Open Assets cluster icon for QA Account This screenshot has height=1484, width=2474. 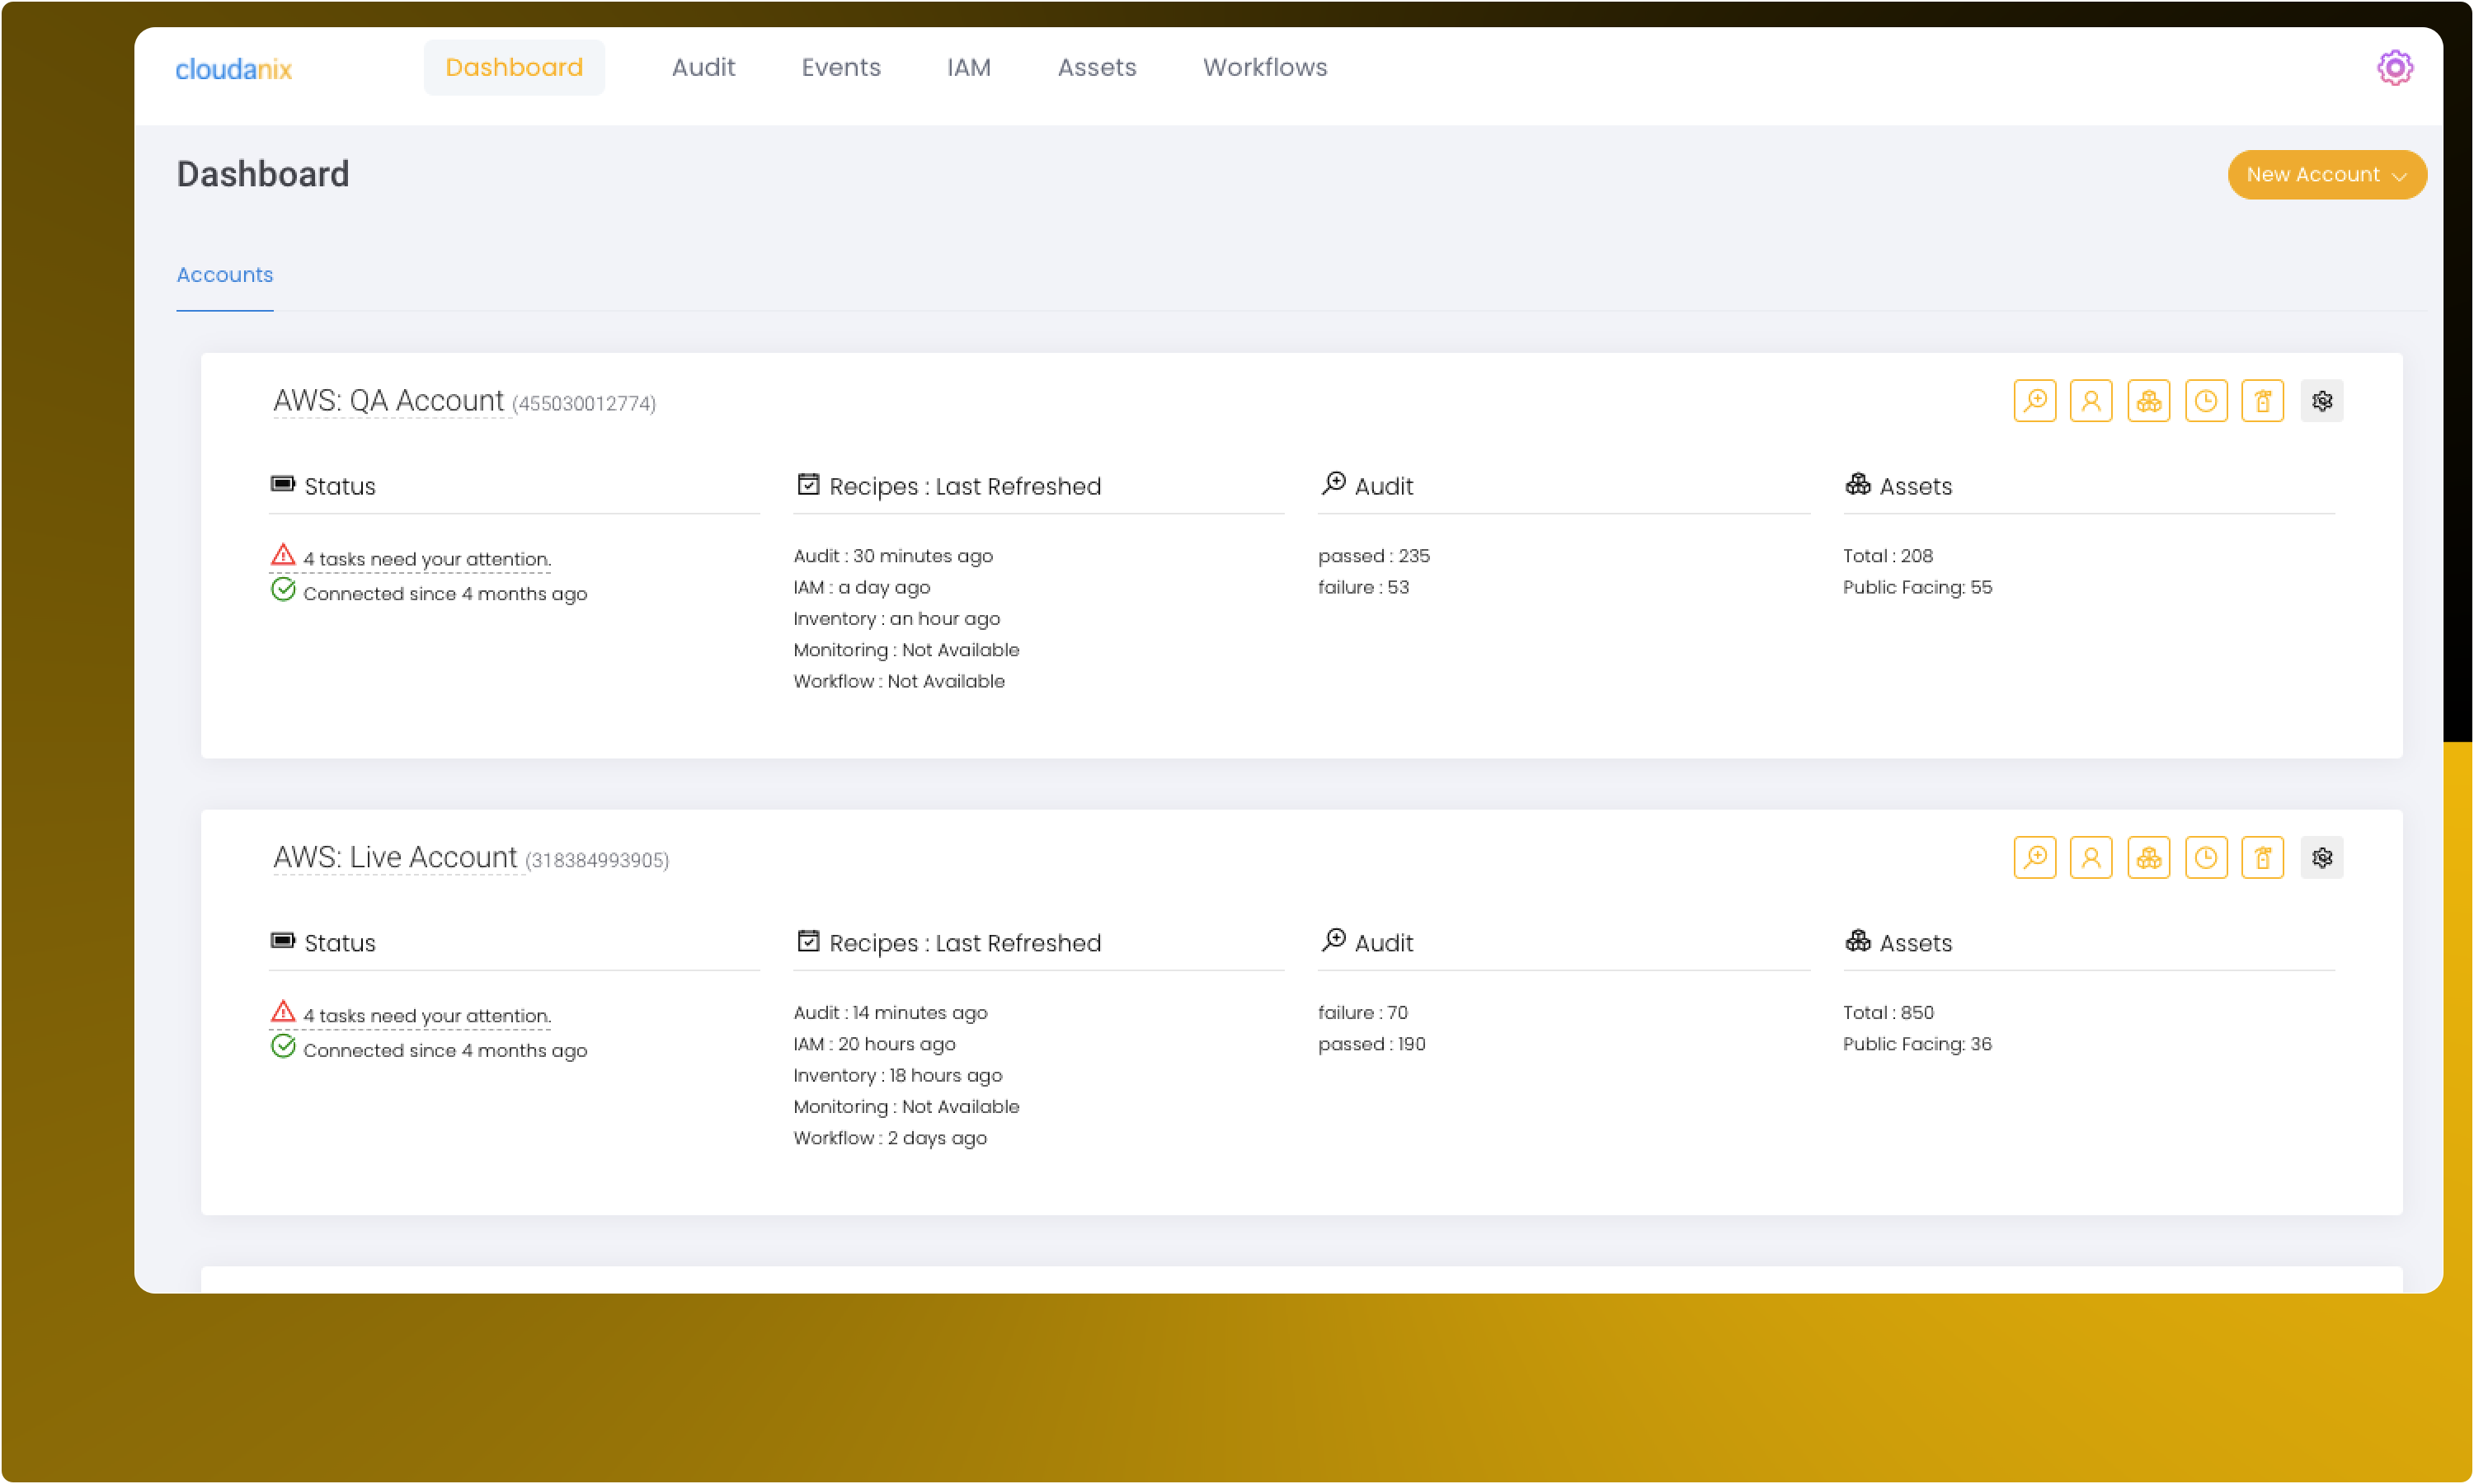pos(2149,400)
